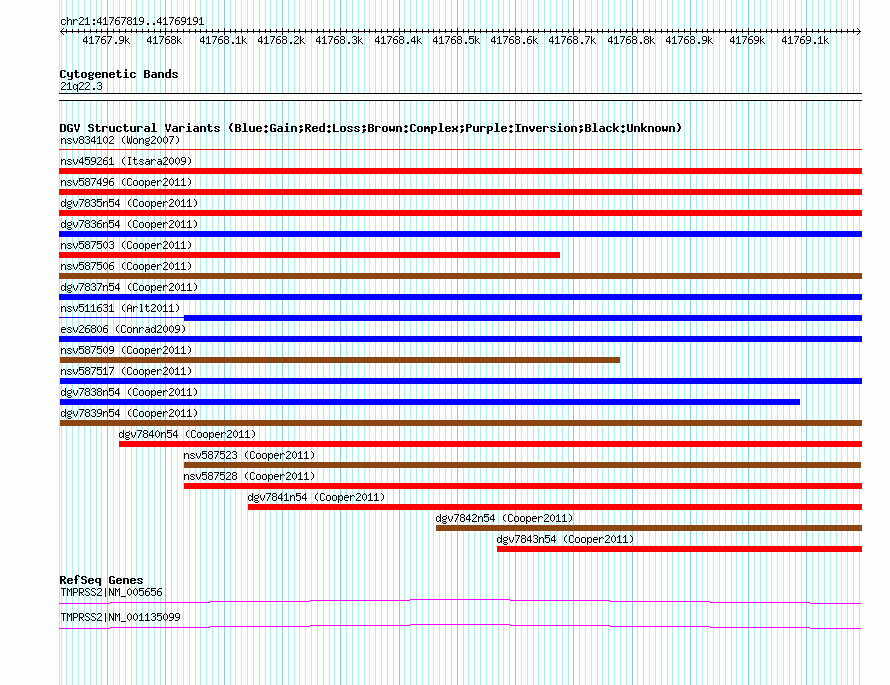Click the dgv7838n54 (Cooper2011) label
The width and height of the screenshot is (890, 685).
(129, 392)
